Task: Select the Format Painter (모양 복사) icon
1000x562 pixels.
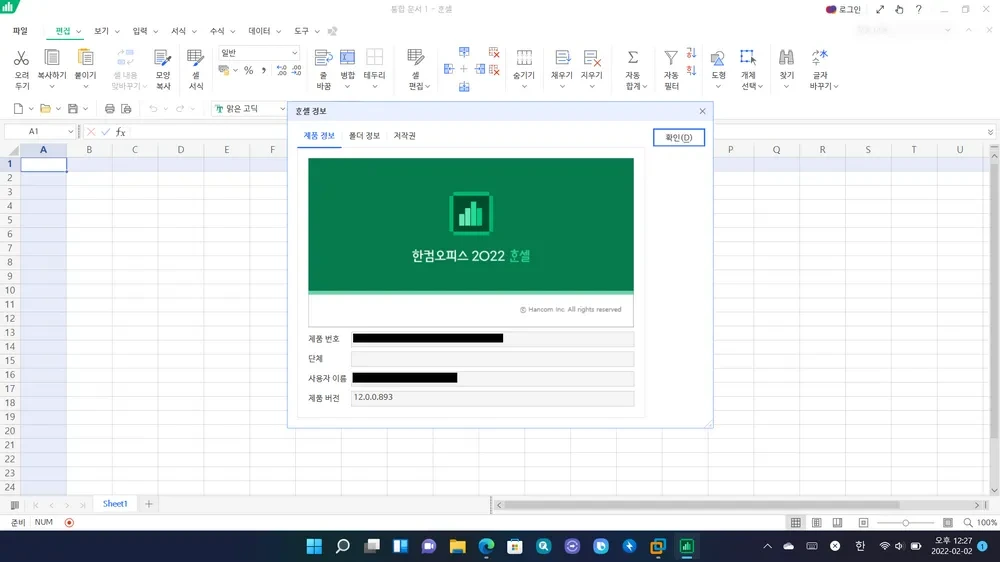Action: click(163, 57)
